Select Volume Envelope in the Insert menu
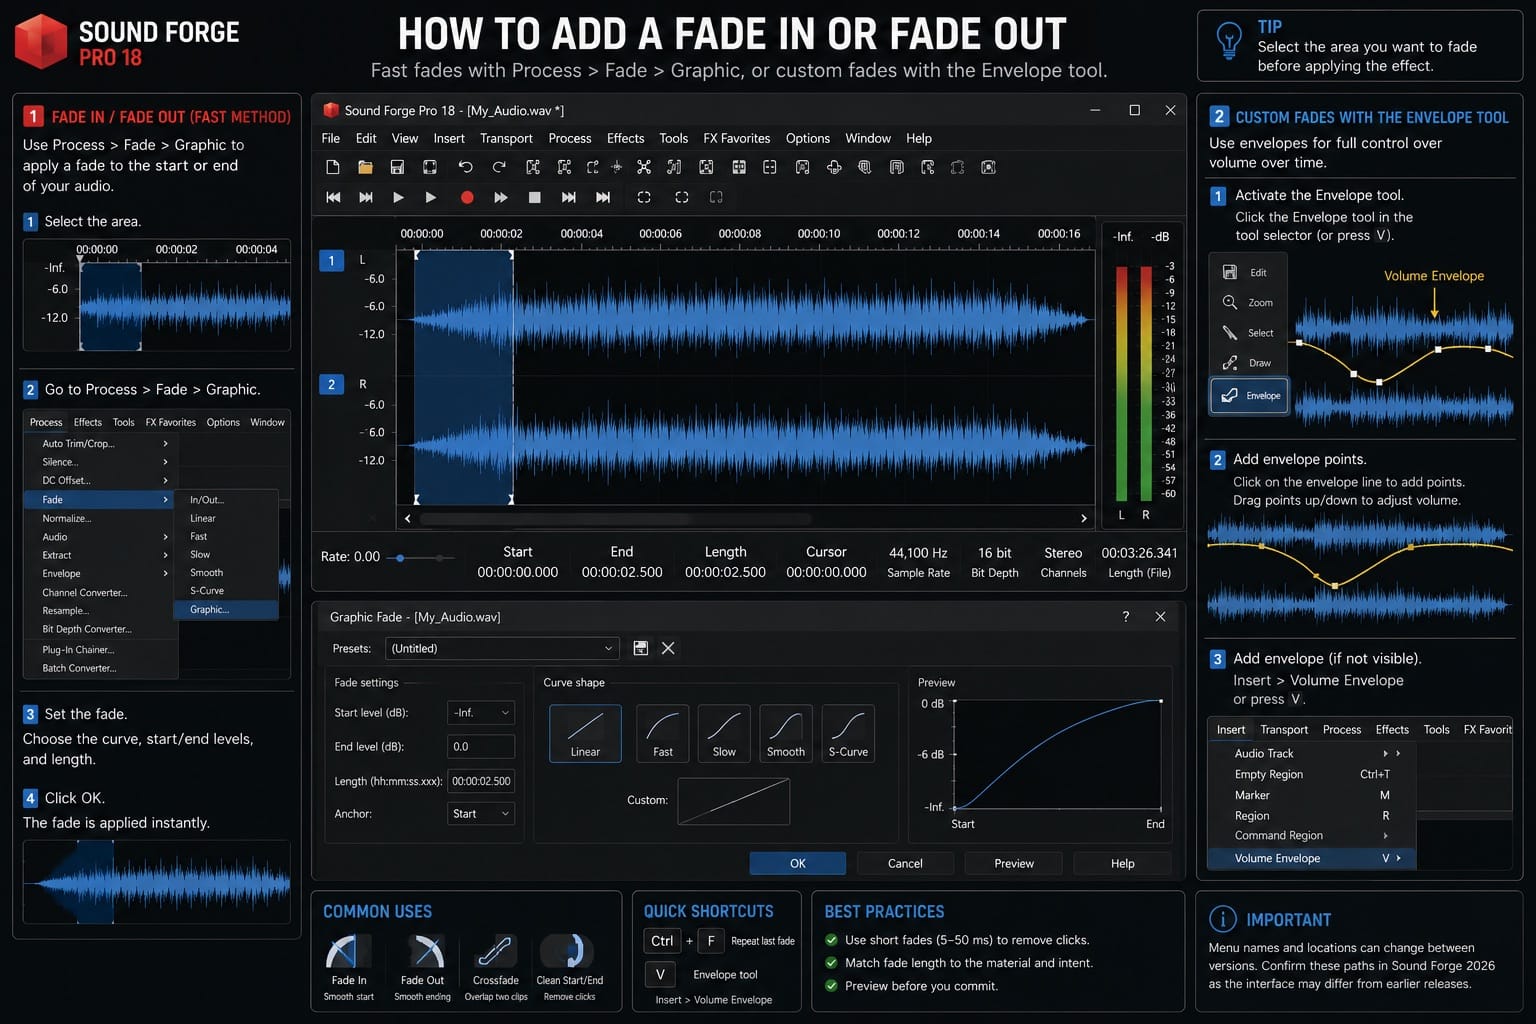The width and height of the screenshot is (1536, 1024). [1311, 858]
